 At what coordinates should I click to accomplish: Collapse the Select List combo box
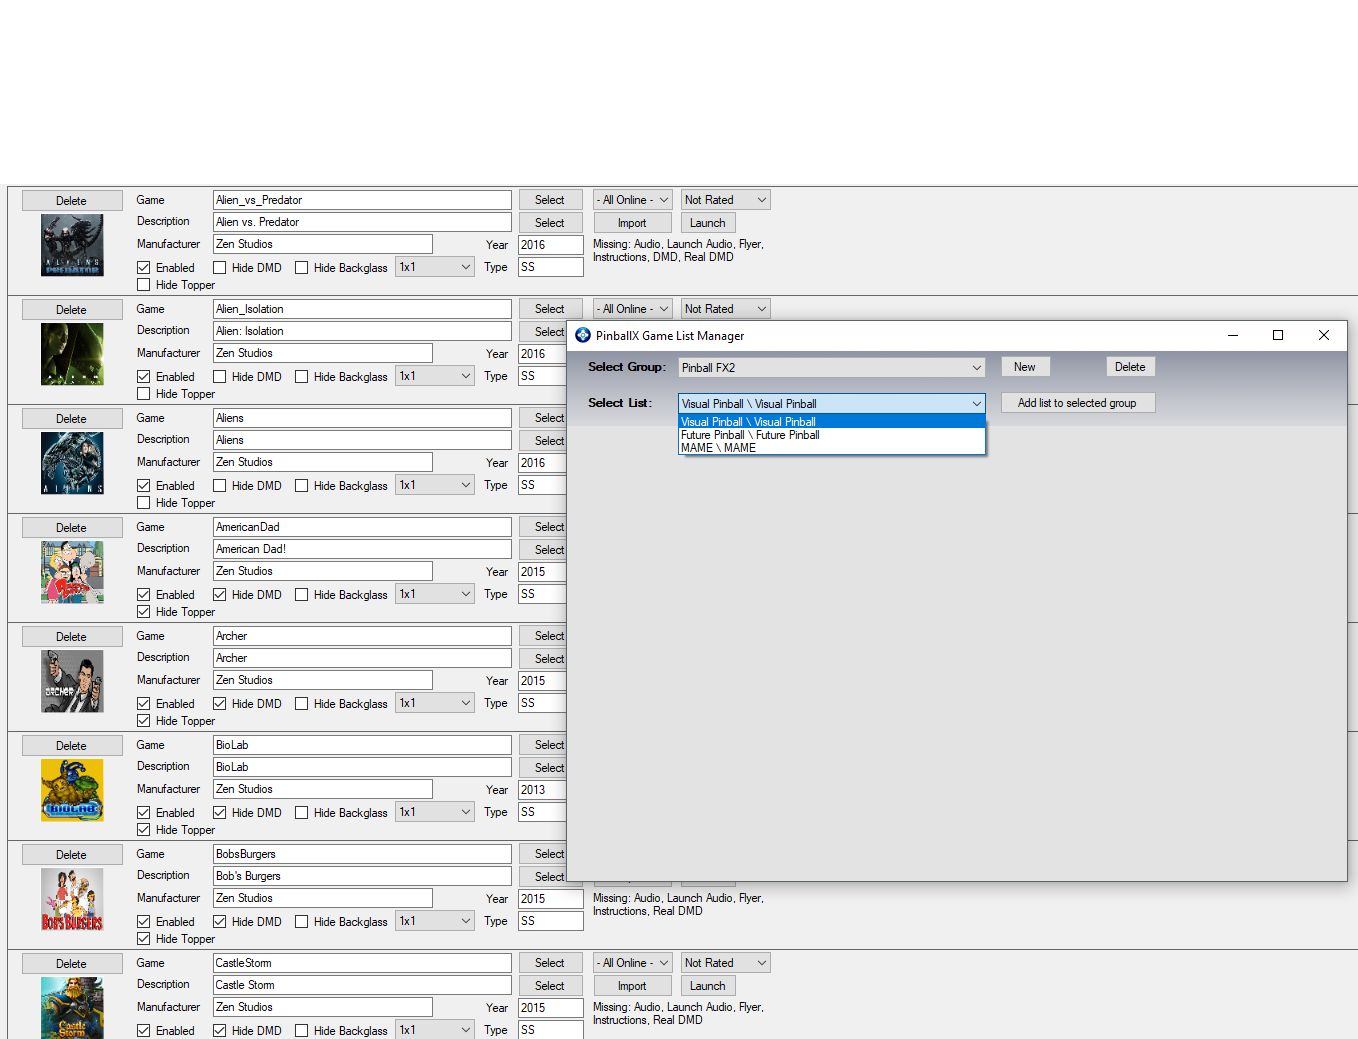[832, 404]
